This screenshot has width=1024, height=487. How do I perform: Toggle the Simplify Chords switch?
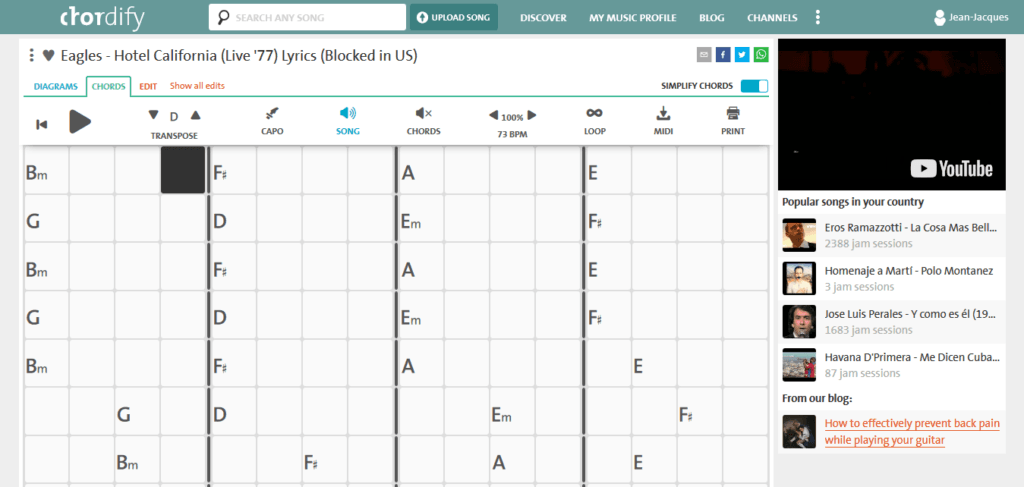(754, 86)
